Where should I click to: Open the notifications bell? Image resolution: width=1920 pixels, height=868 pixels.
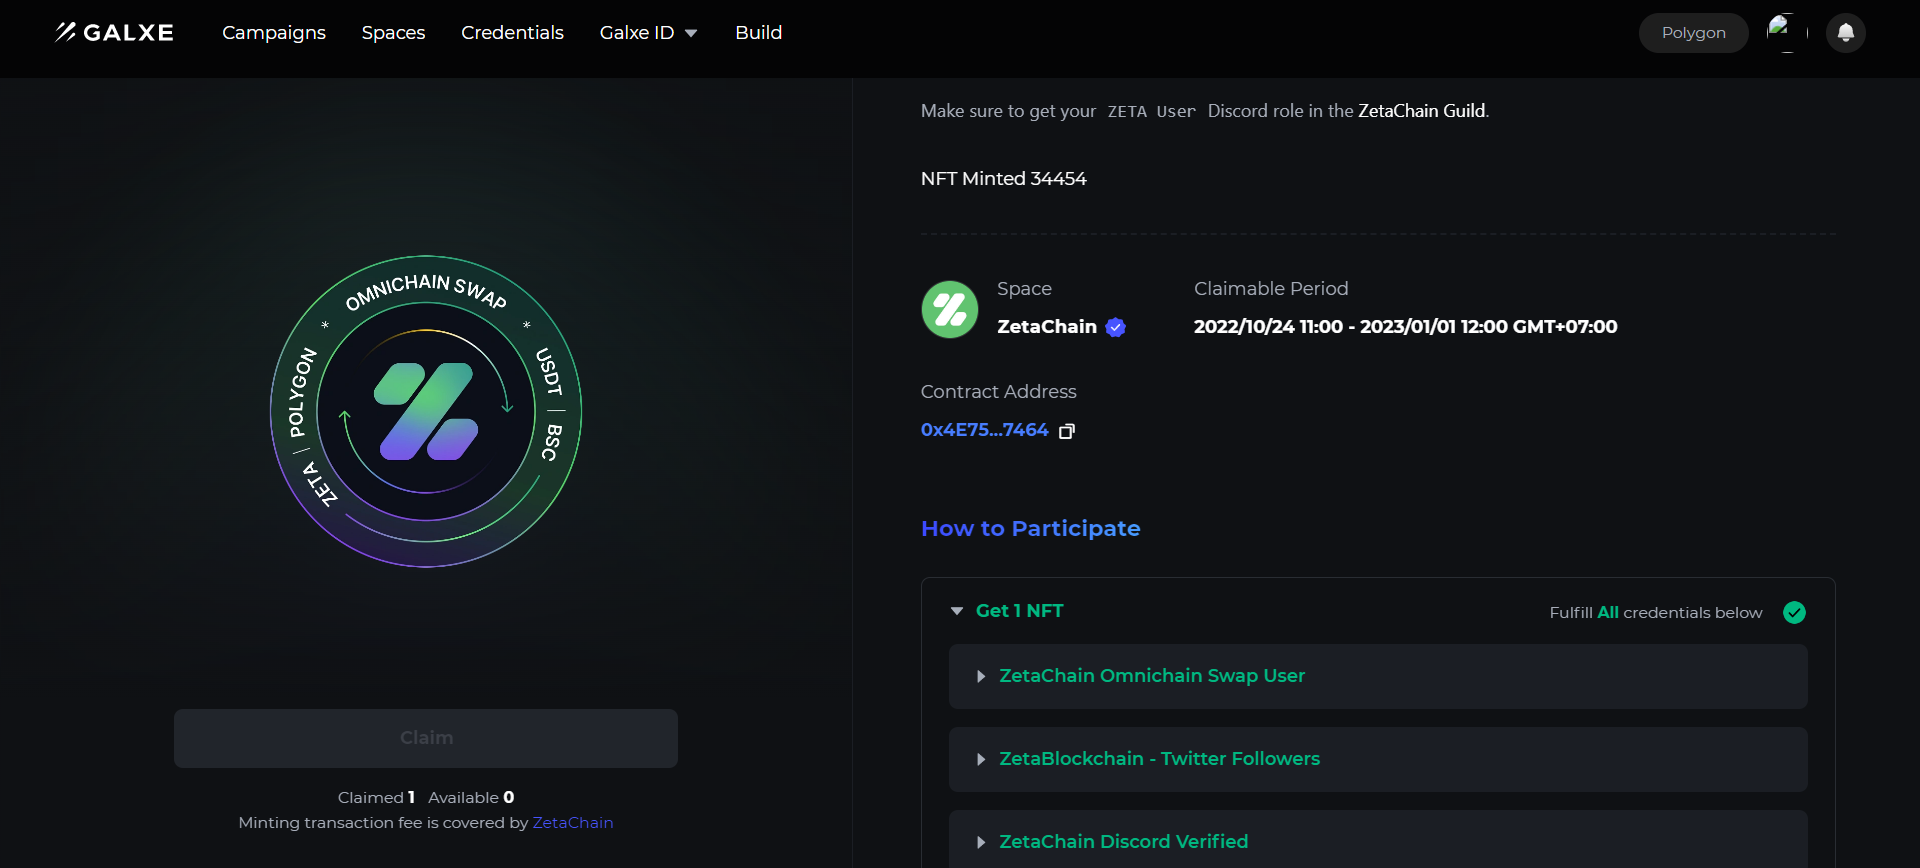pos(1846,33)
